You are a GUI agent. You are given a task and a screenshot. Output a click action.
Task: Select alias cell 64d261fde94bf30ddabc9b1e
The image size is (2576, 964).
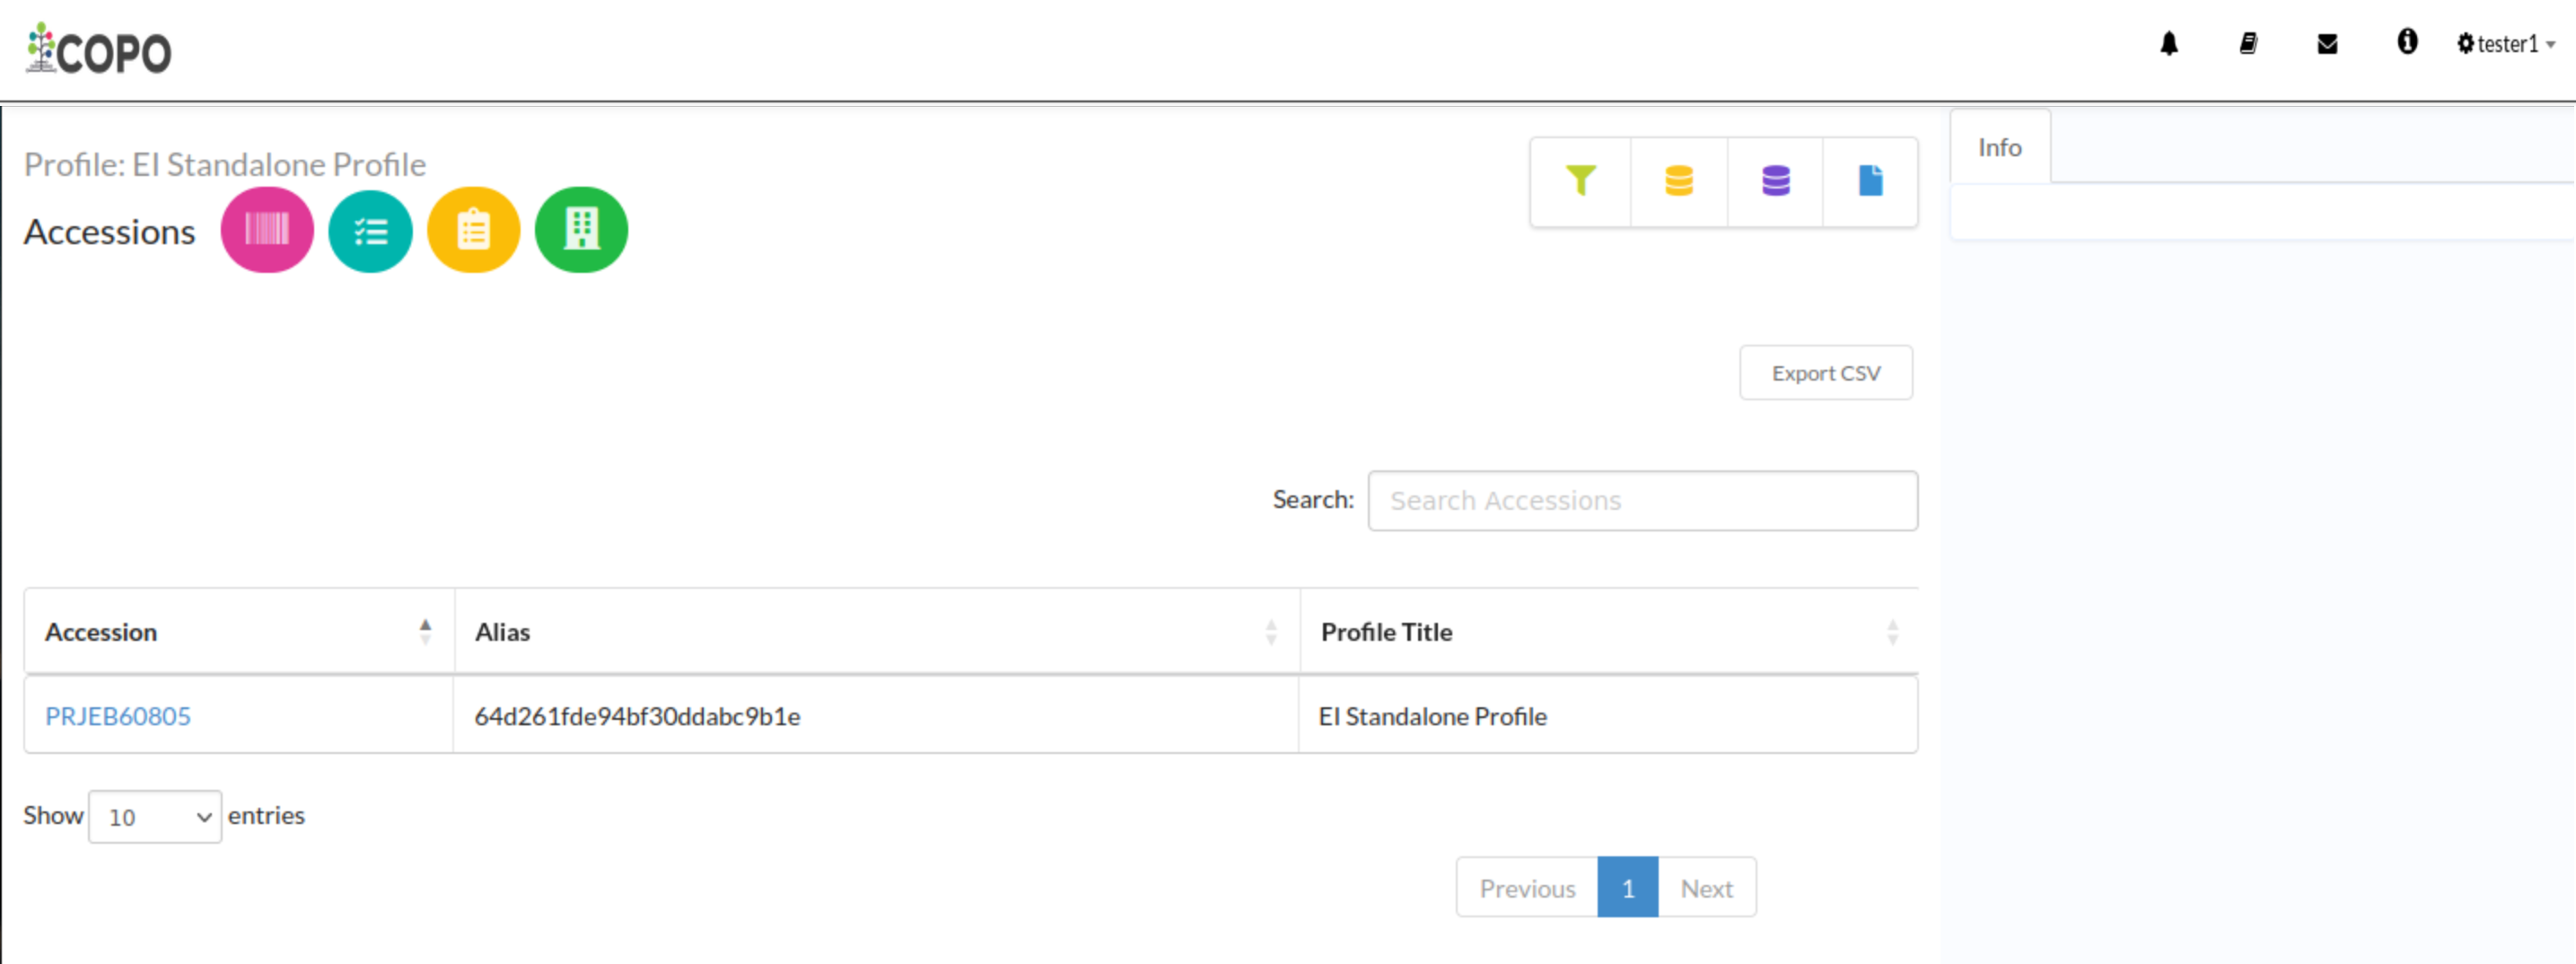point(876,716)
